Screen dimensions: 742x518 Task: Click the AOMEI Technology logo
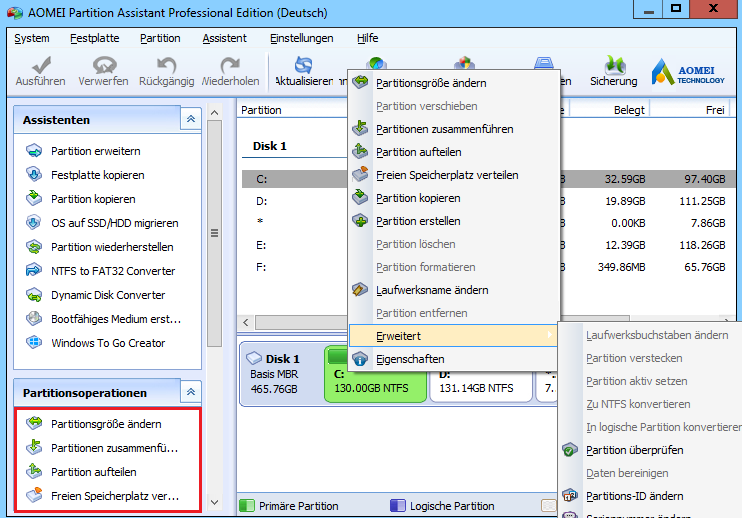688,72
